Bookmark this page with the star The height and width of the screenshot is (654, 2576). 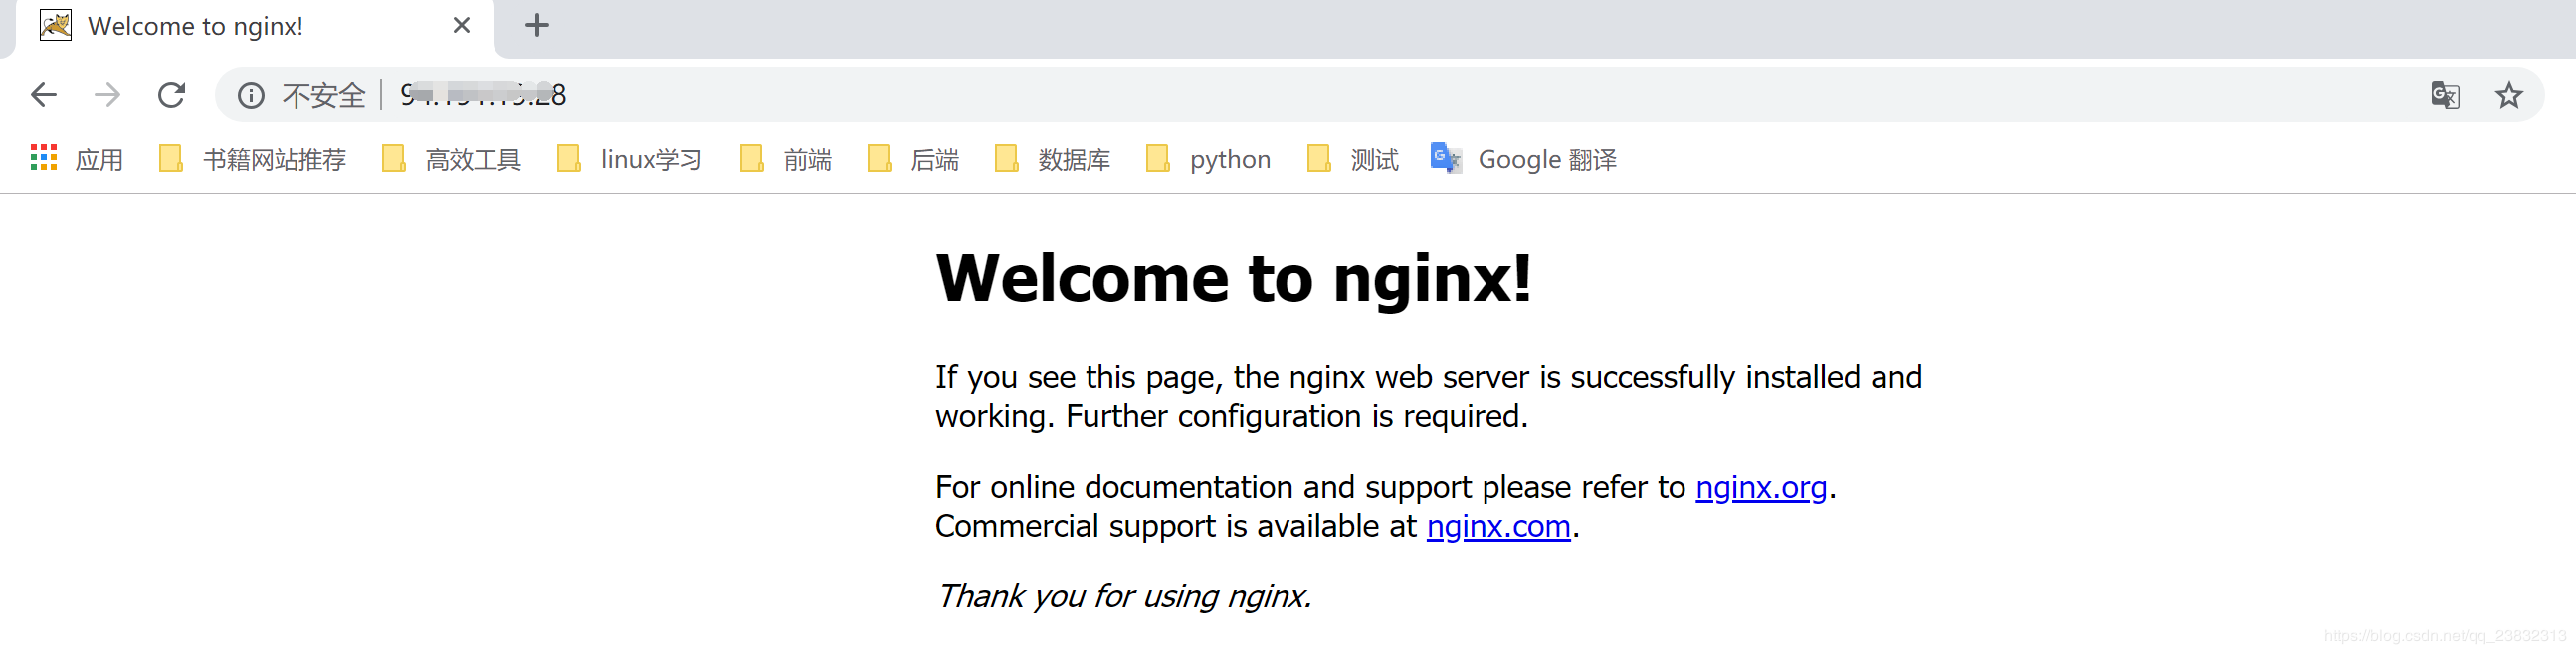[2508, 95]
